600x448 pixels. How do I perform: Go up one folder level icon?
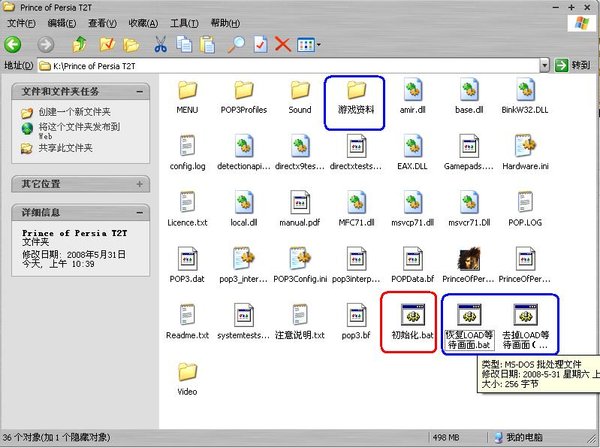pos(80,44)
